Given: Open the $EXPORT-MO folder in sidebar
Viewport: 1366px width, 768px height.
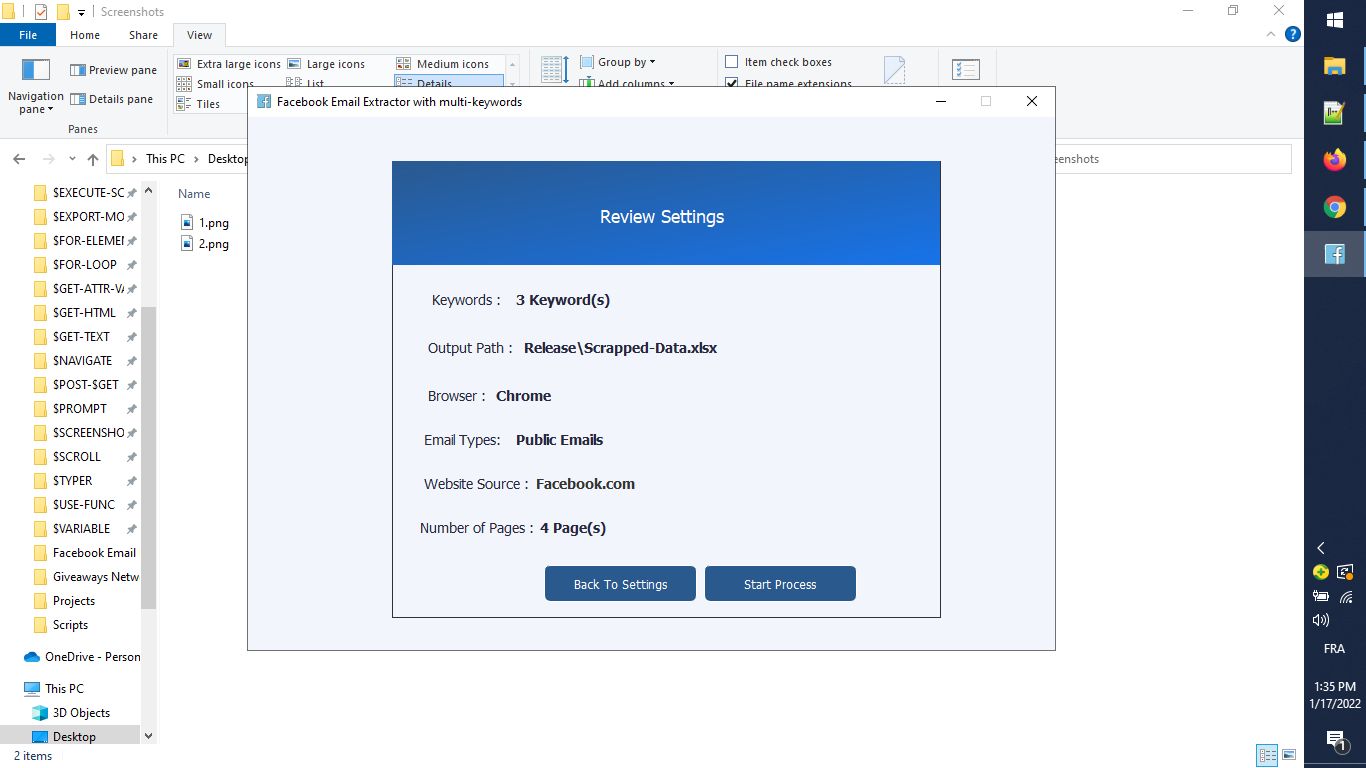Looking at the screenshot, I should tap(80, 217).
